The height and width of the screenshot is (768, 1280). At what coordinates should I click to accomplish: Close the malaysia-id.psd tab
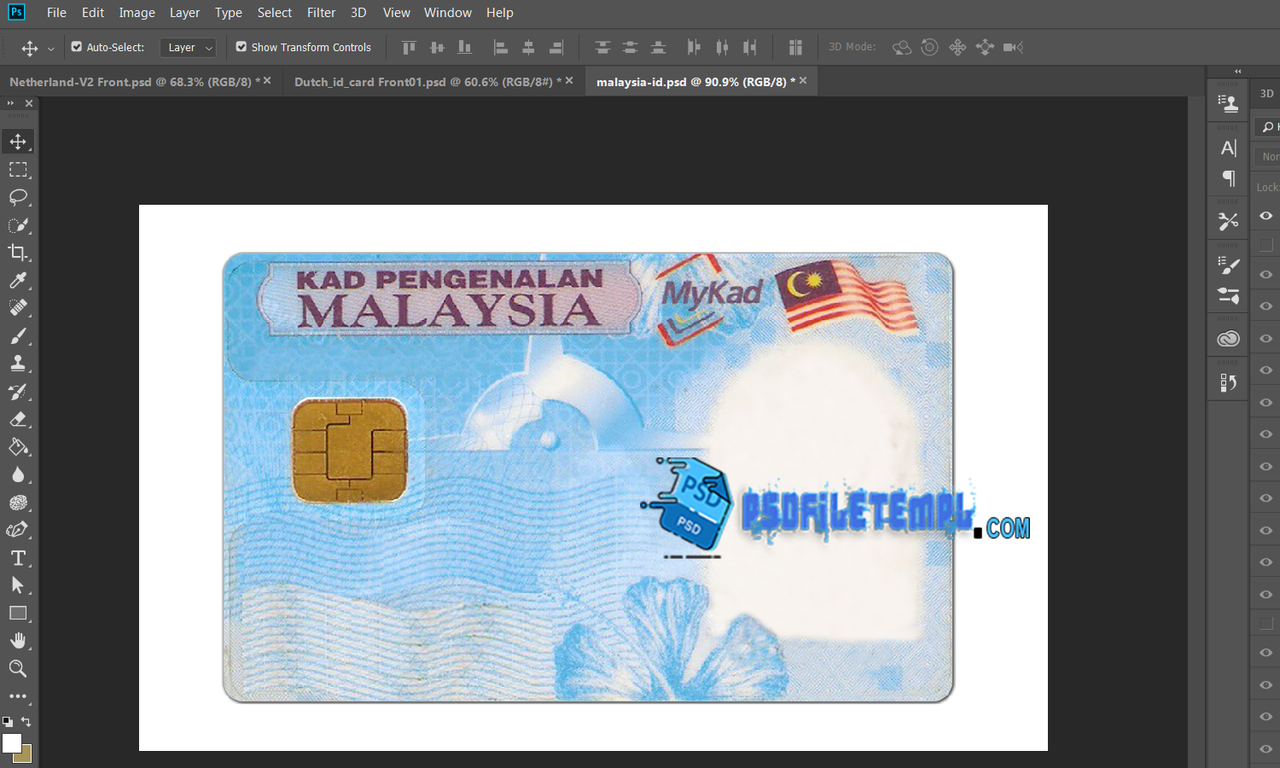click(802, 80)
